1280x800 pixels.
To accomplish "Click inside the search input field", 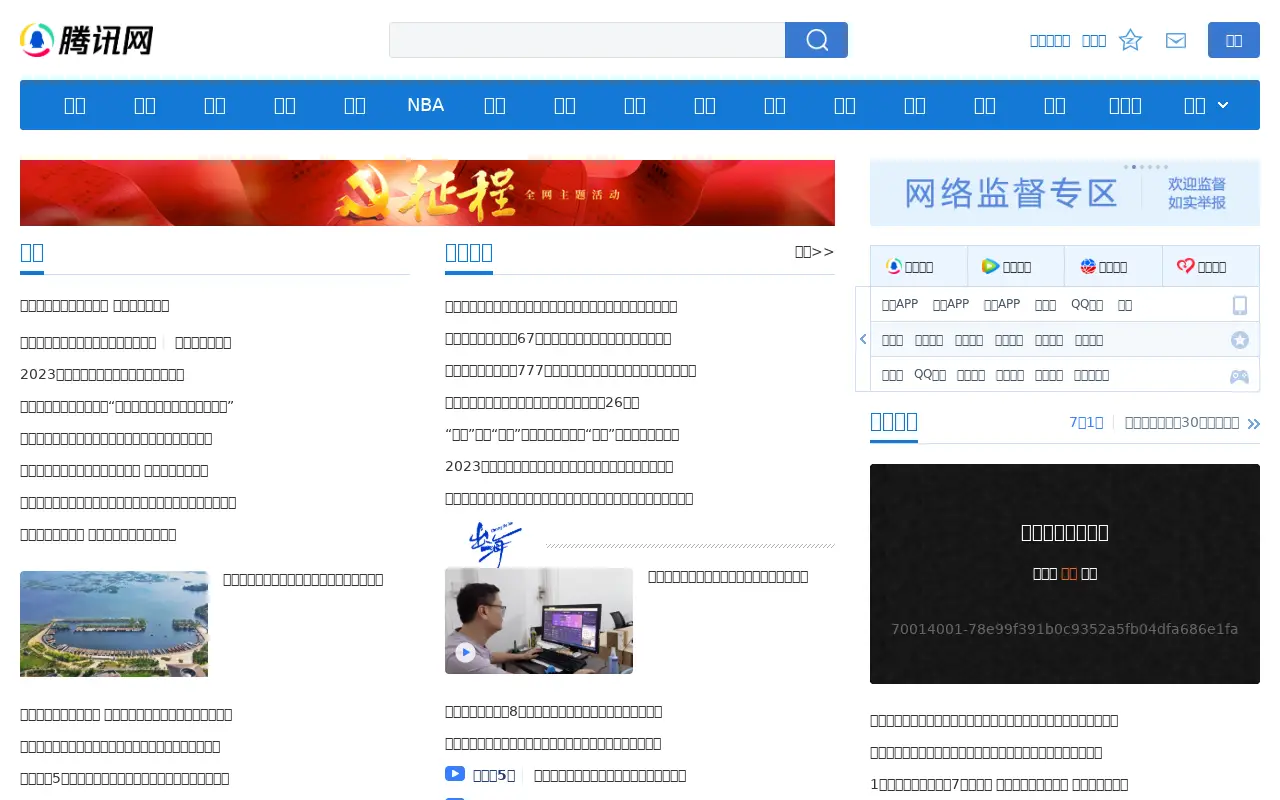I will point(587,40).
